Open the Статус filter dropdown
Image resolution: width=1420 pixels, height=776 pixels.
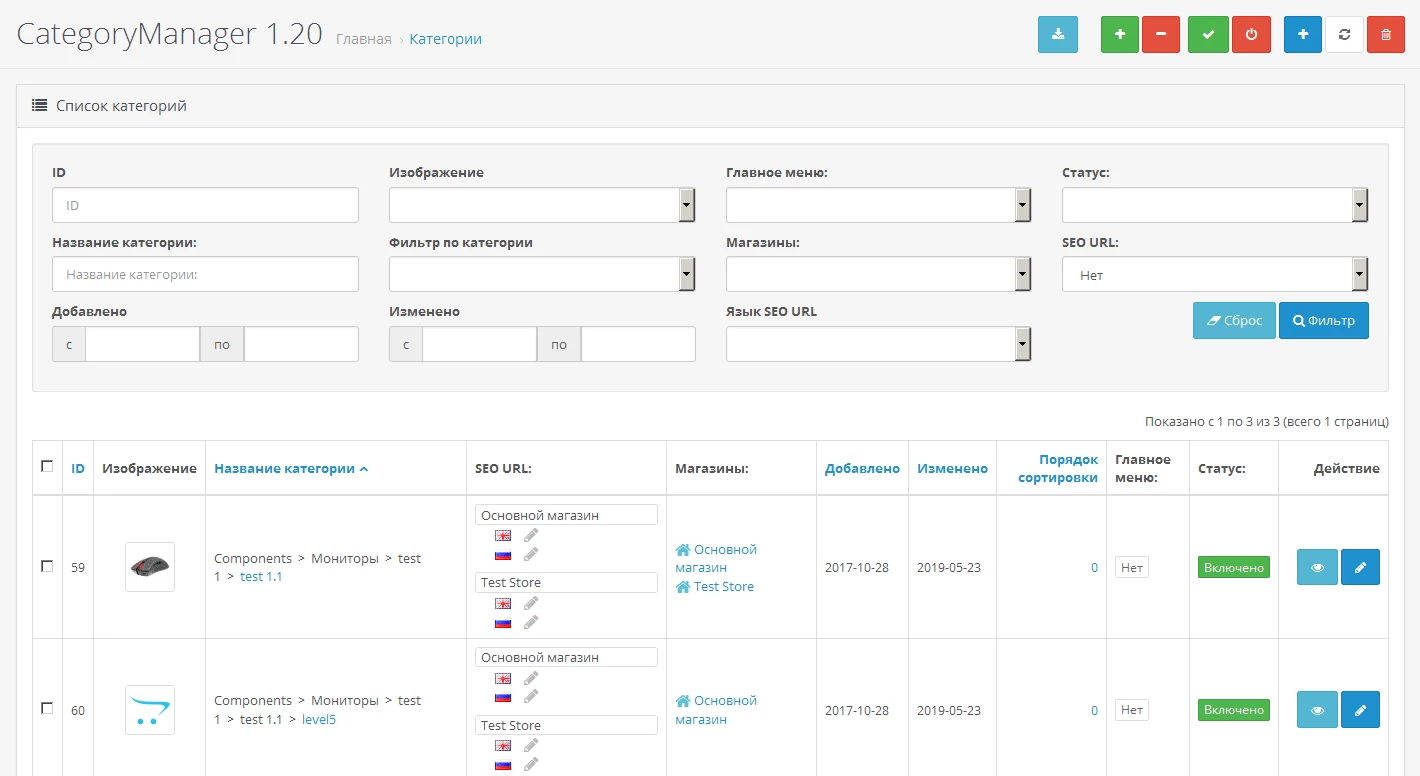point(1215,205)
